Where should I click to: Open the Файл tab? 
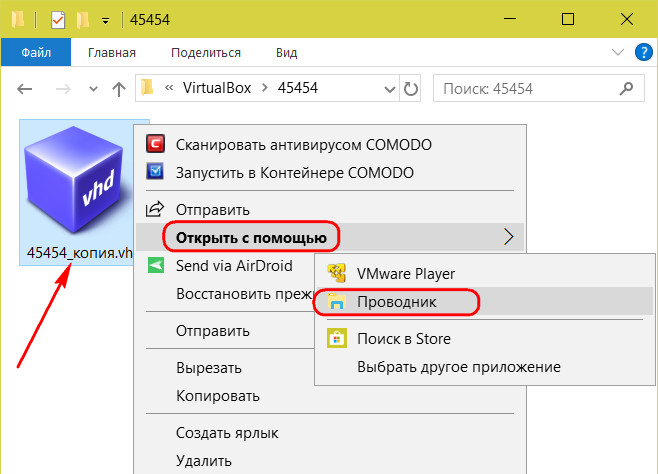tap(36, 52)
